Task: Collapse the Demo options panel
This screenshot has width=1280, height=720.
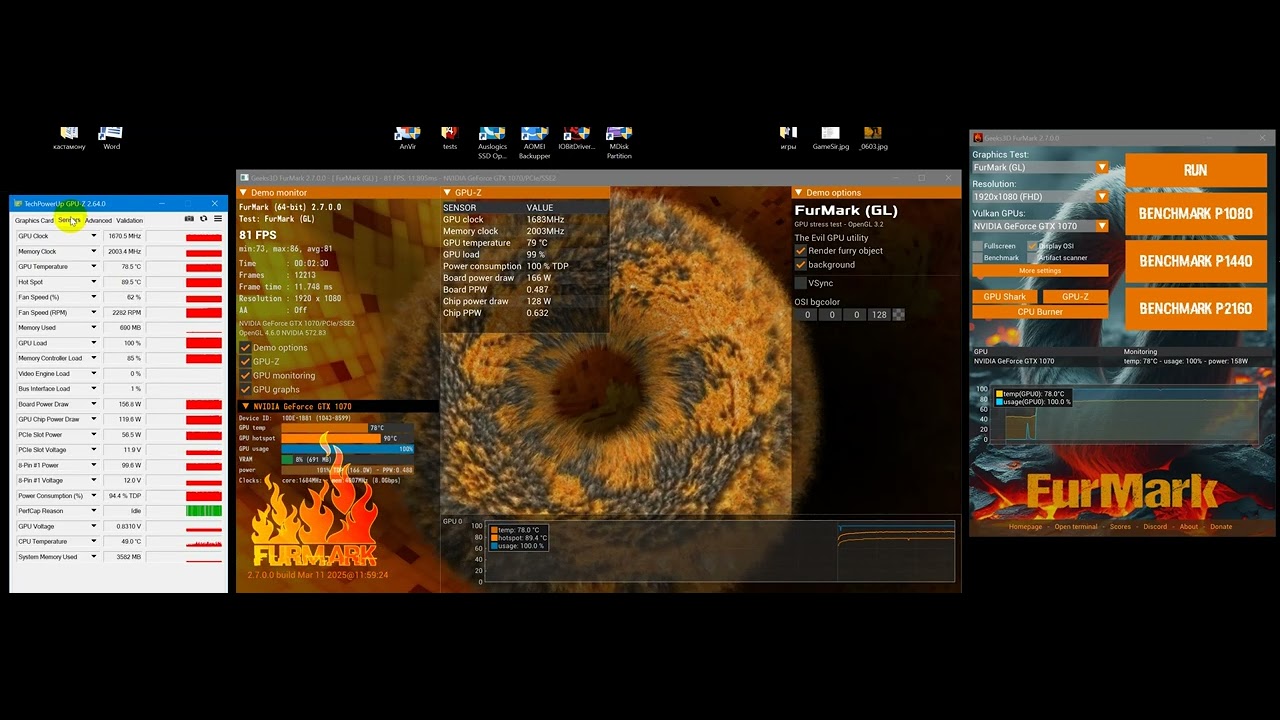Action: pyautogui.click(x=798, y=193)
